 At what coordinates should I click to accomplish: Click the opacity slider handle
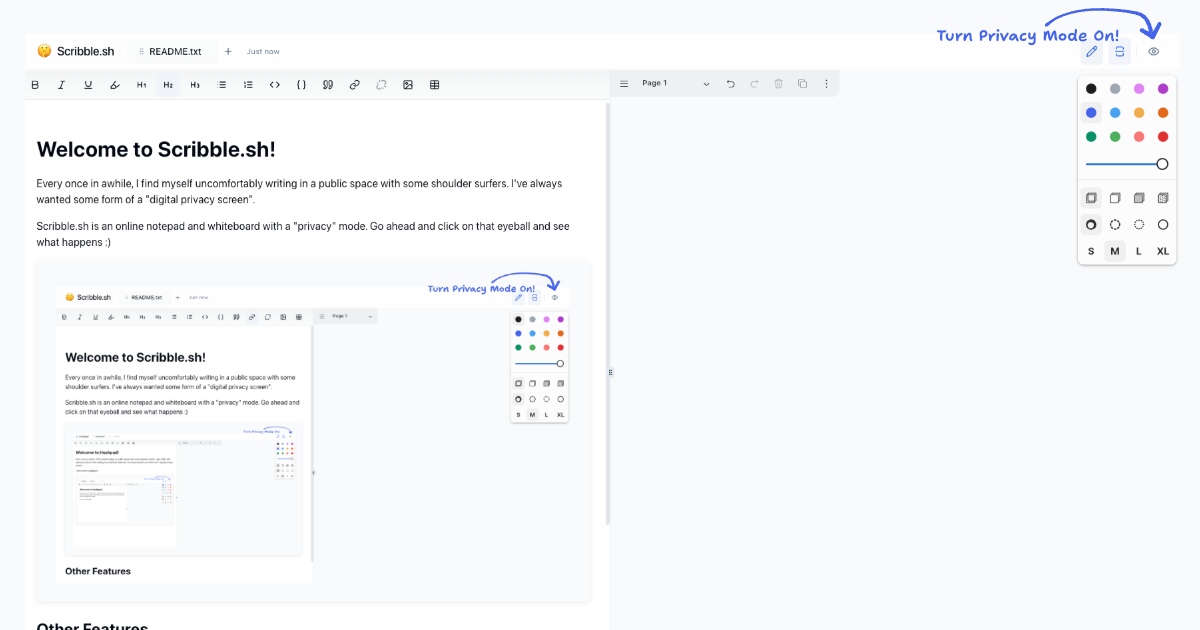point(1162,164)
